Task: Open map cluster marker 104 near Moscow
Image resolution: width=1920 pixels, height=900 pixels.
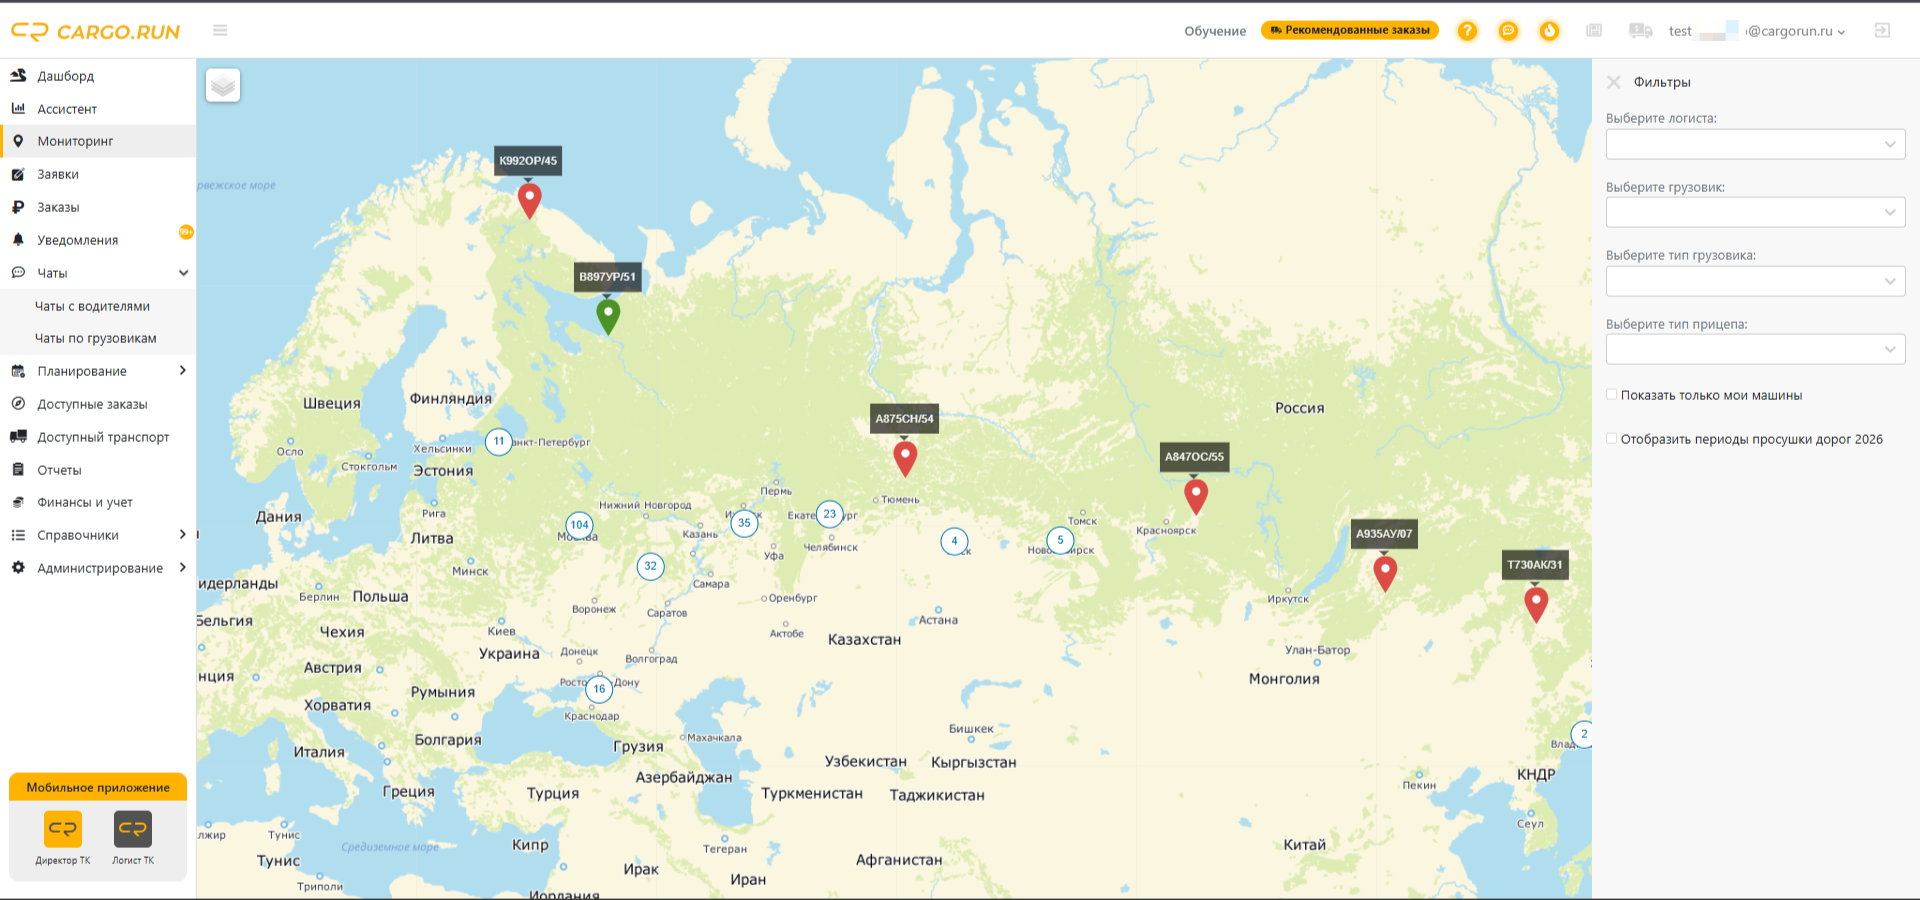Action: (x=579, y=525)
